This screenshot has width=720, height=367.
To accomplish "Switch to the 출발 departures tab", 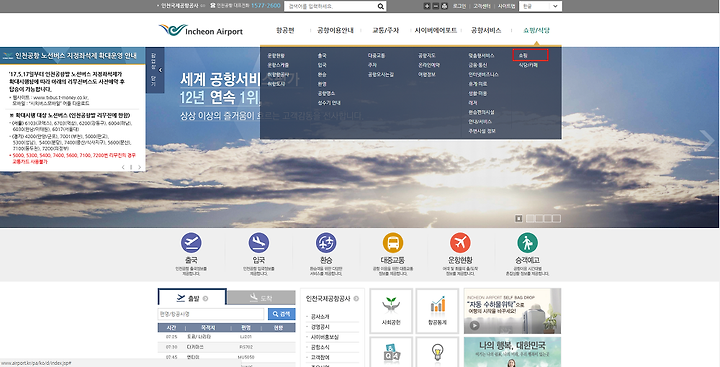I will click(x=192, y=298).
